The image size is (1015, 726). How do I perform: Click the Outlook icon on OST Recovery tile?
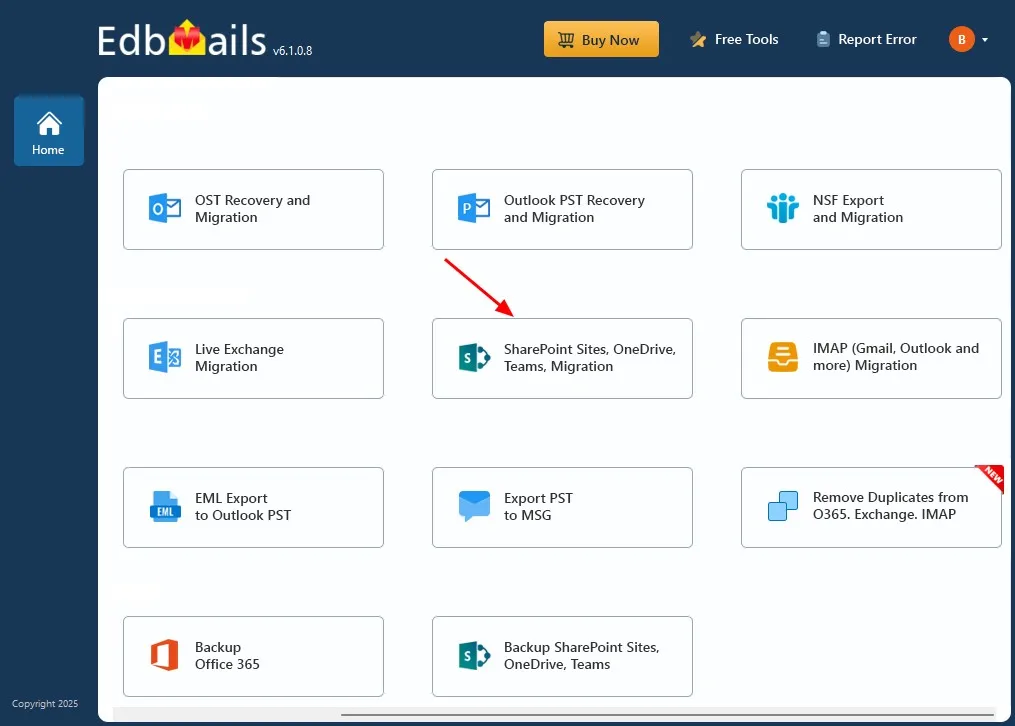pos(164,209)
